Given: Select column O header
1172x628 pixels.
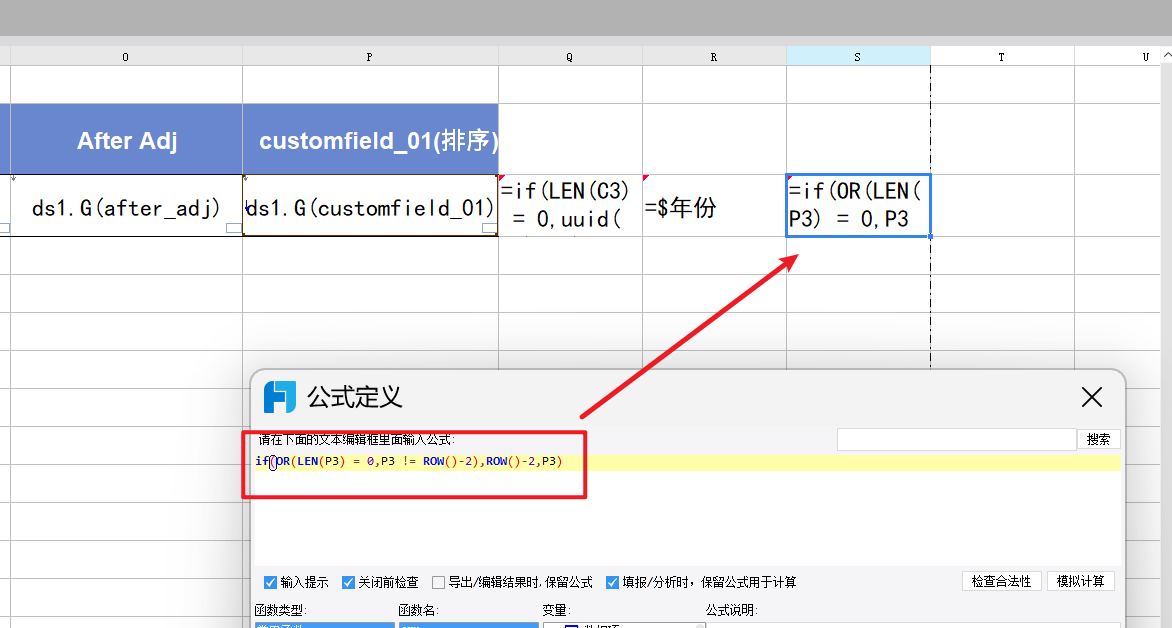Looking at the screenshot, I should coord(126,57).
